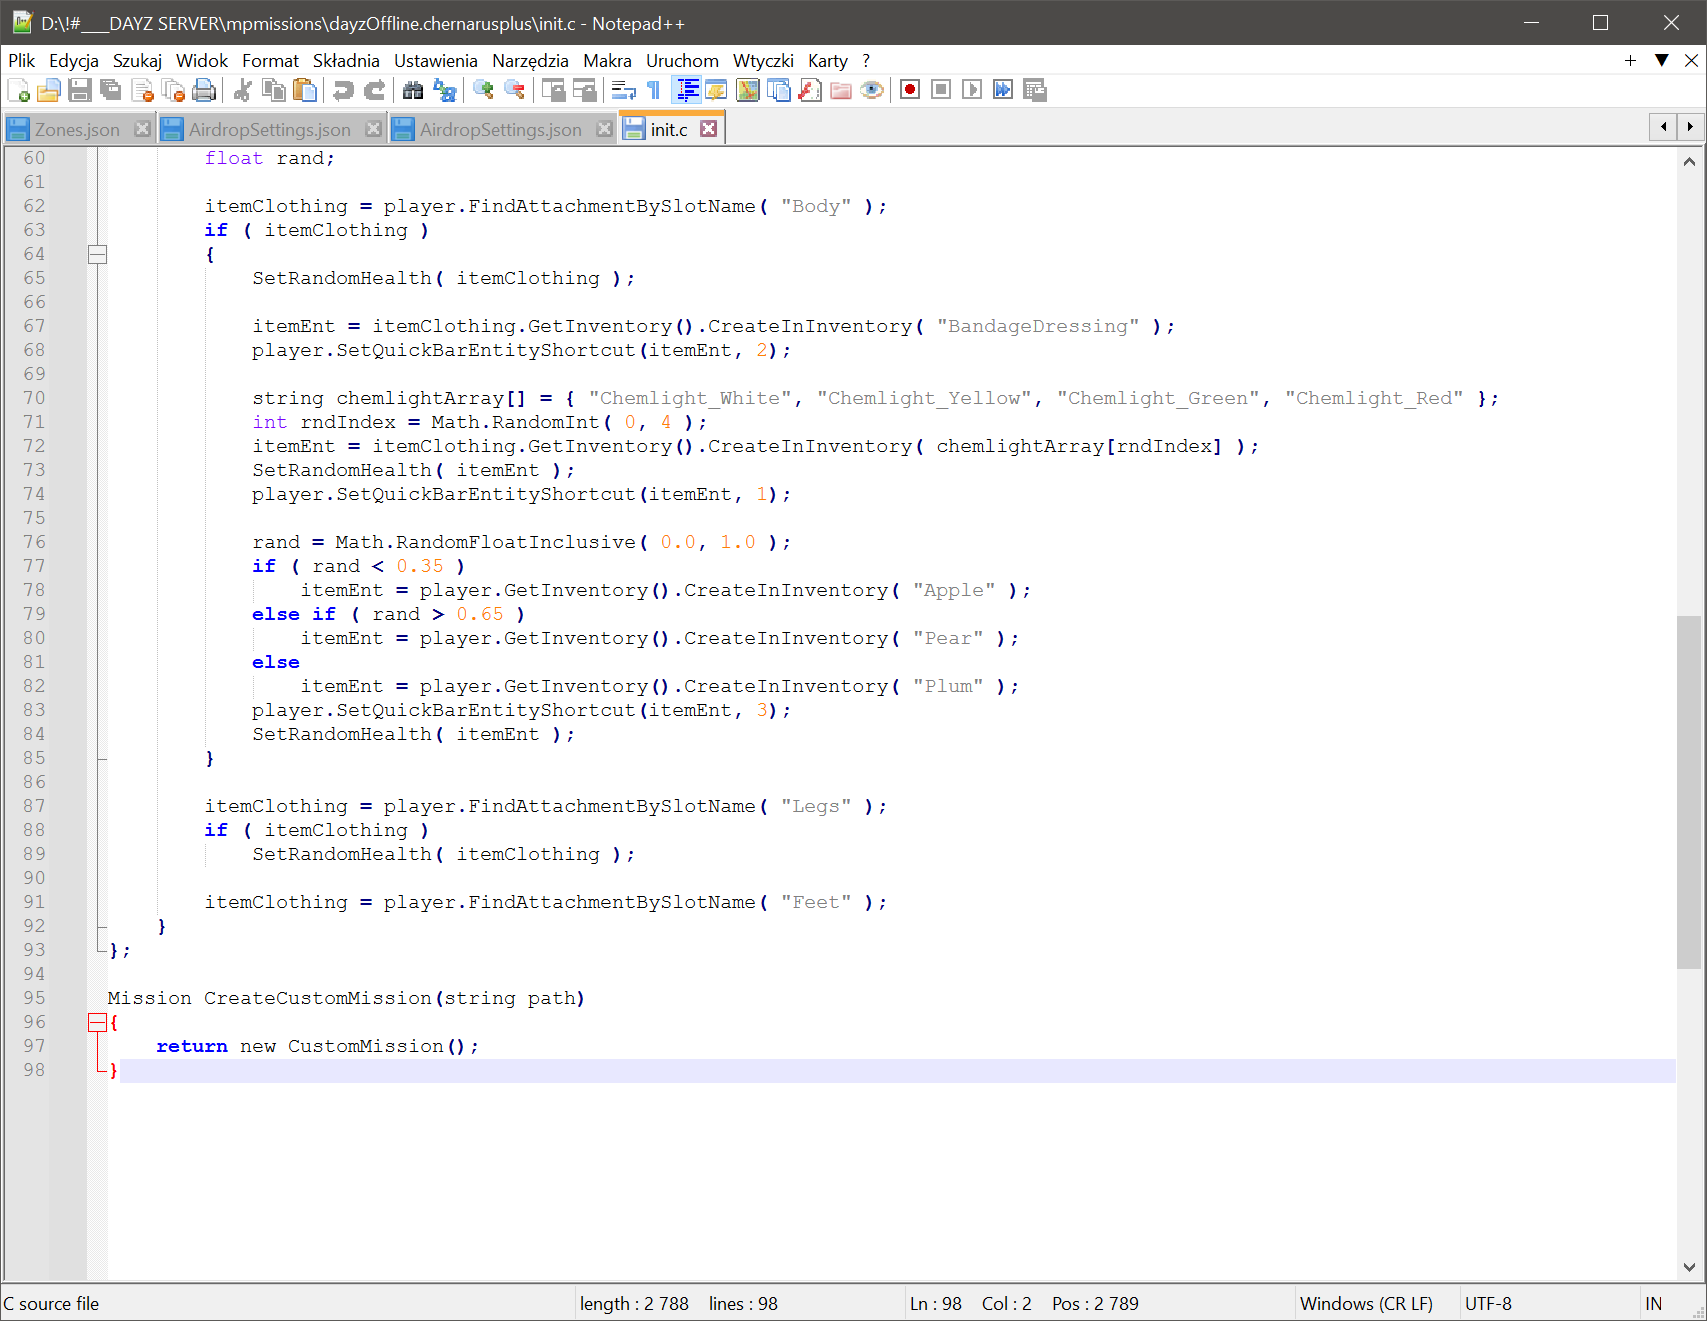Open Find with binoculars icon

[x=413, y=90]
